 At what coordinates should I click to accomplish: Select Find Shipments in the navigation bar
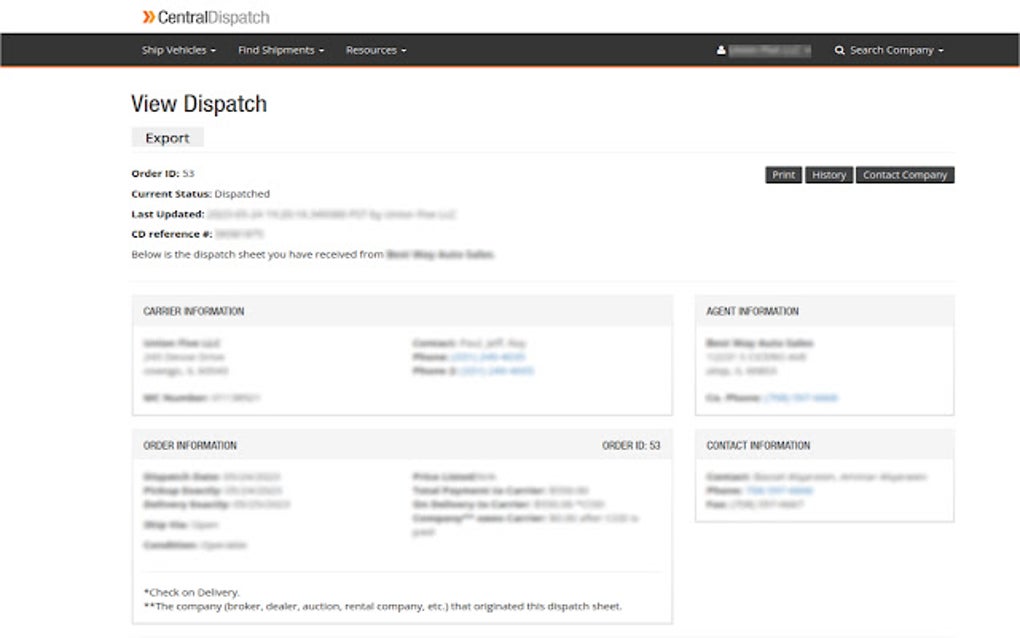[276, 49]
